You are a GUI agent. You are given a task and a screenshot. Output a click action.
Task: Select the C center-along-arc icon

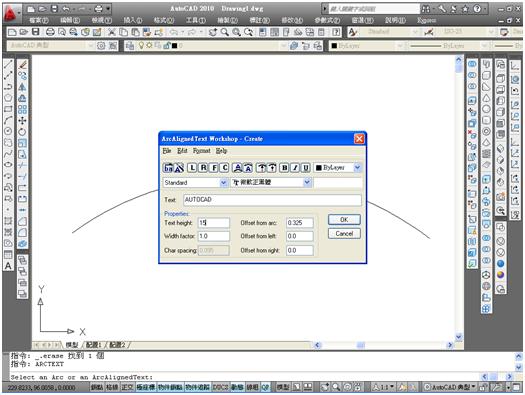point(225,167)
